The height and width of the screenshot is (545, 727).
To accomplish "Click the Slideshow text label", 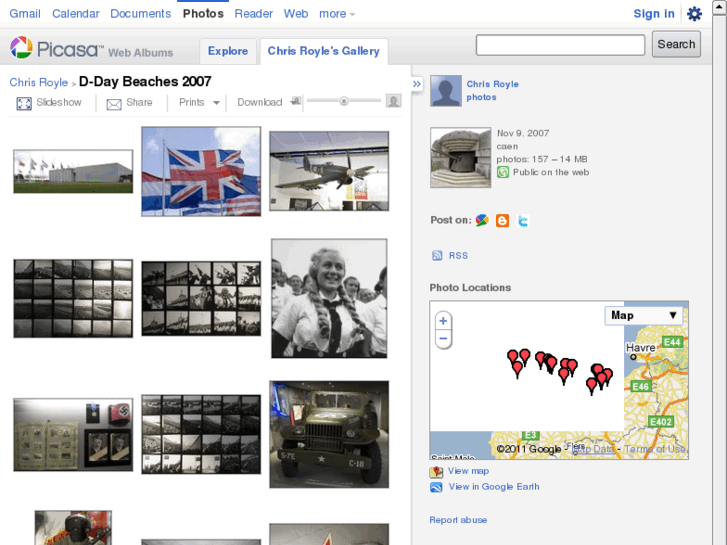I will (x=59, y=103).
